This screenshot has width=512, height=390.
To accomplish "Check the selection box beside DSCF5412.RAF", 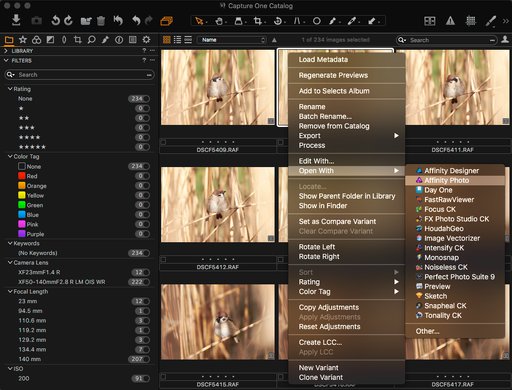I will pos(163,260).
